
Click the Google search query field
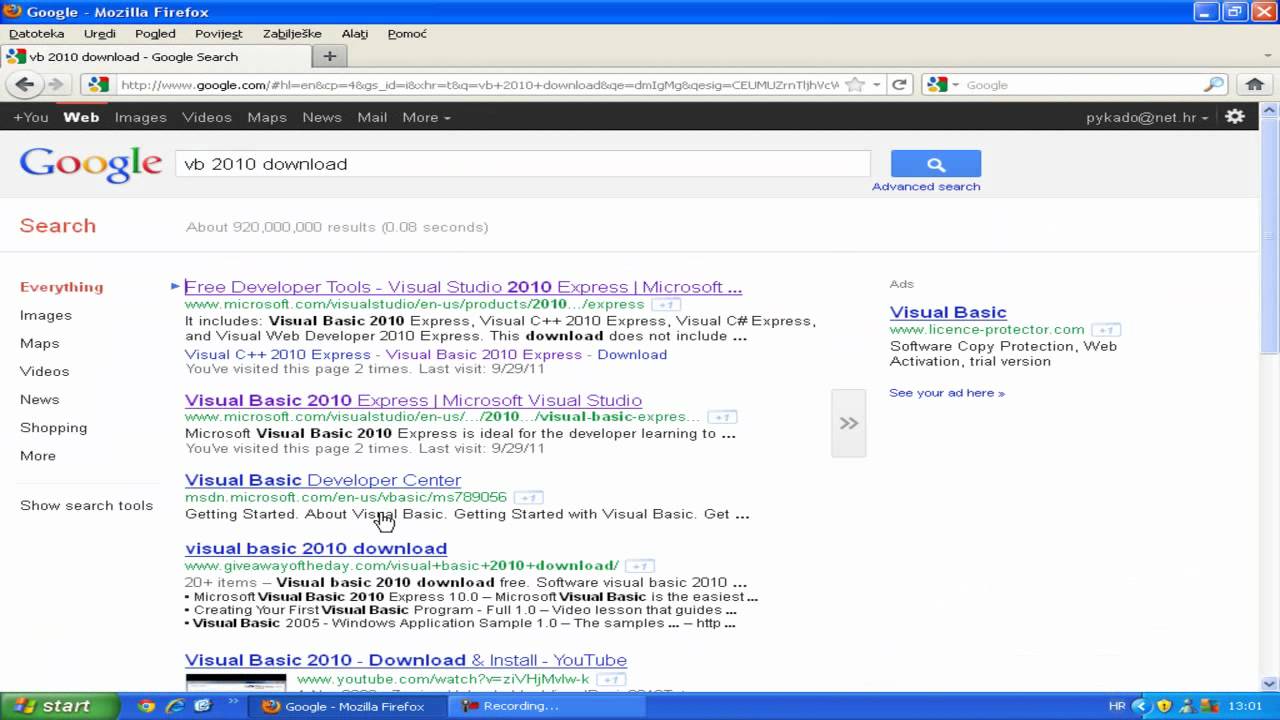[523, 164]
